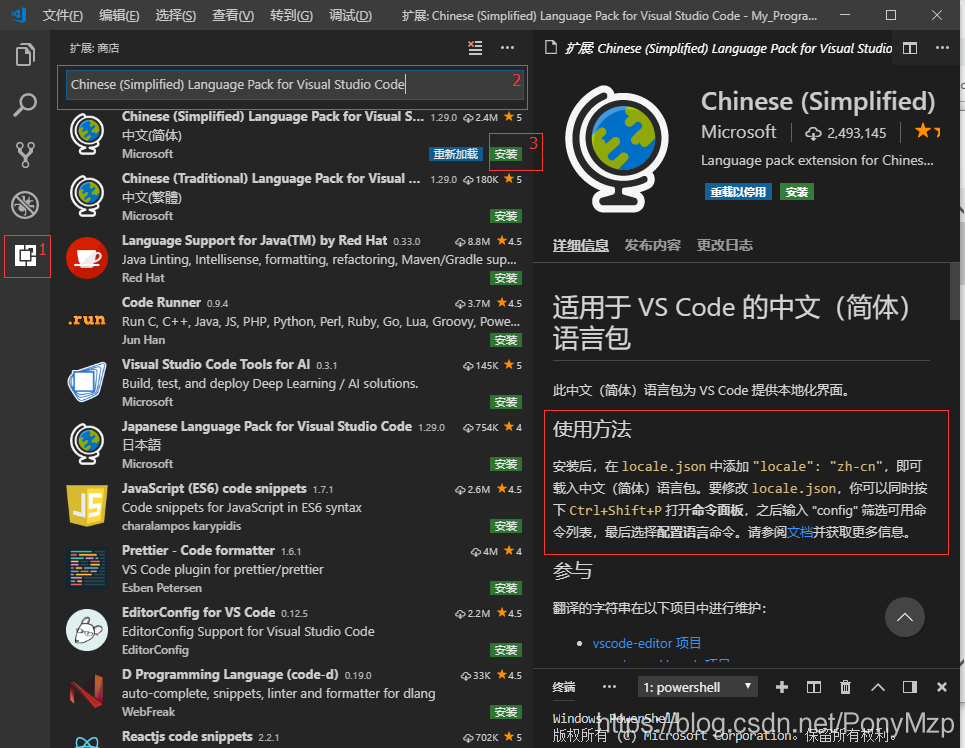Click the star rating in extension details
This screenshot has width=965, height=748.
pyautogui.click(x=927, y=131)
